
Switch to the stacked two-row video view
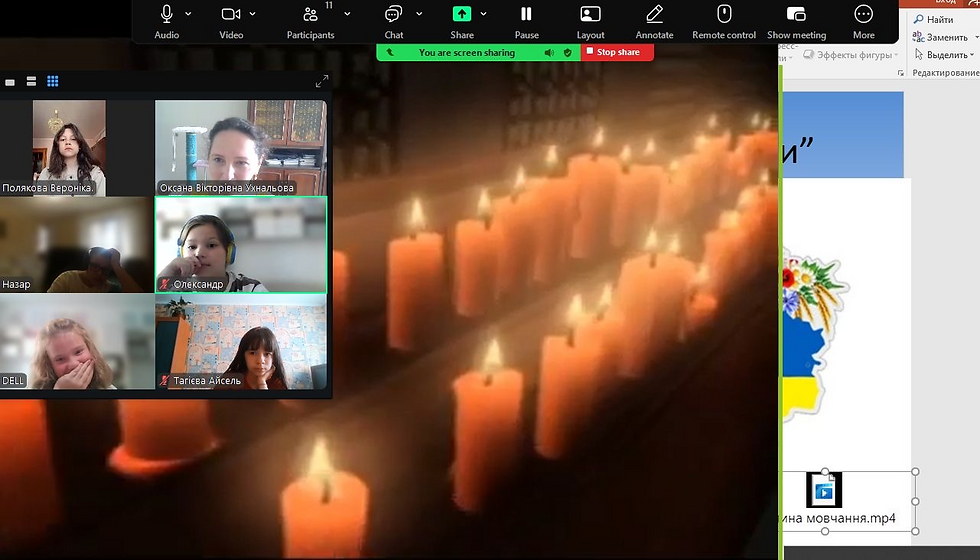(x=31, y=81)
